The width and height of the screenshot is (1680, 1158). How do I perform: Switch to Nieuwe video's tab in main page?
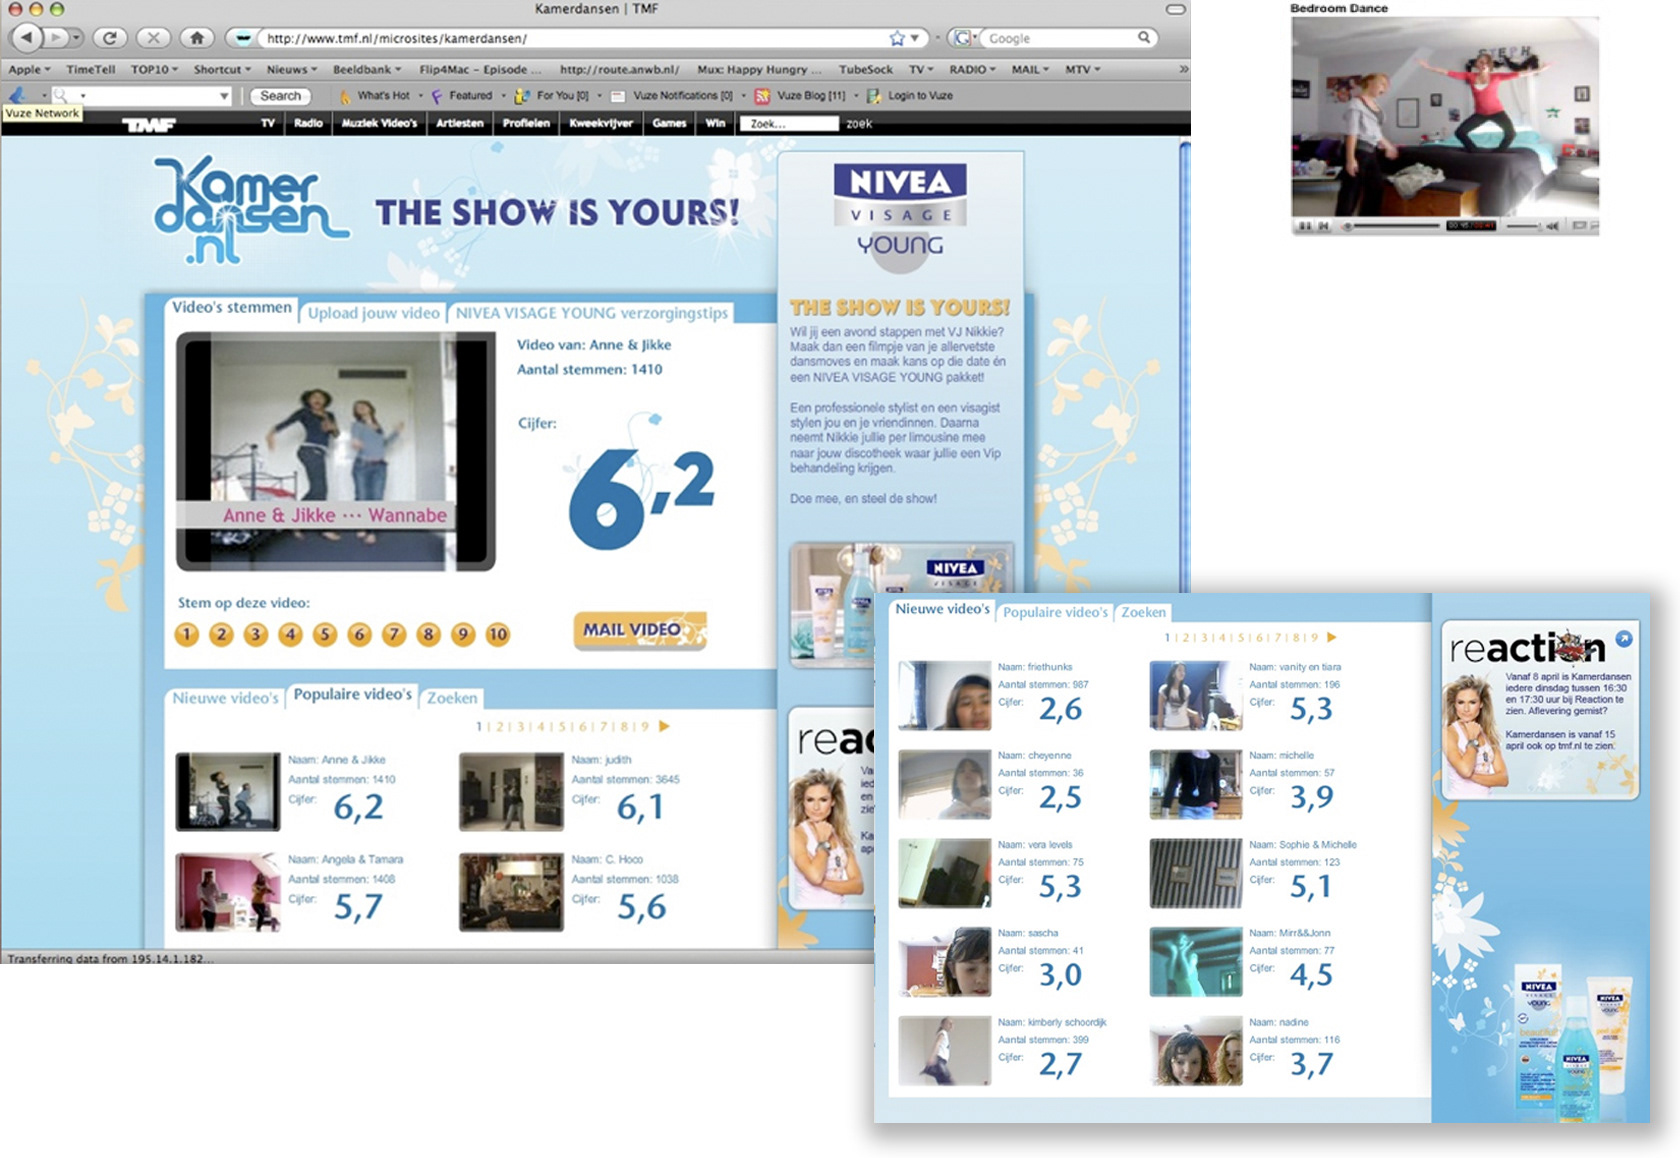coord(225,698)
